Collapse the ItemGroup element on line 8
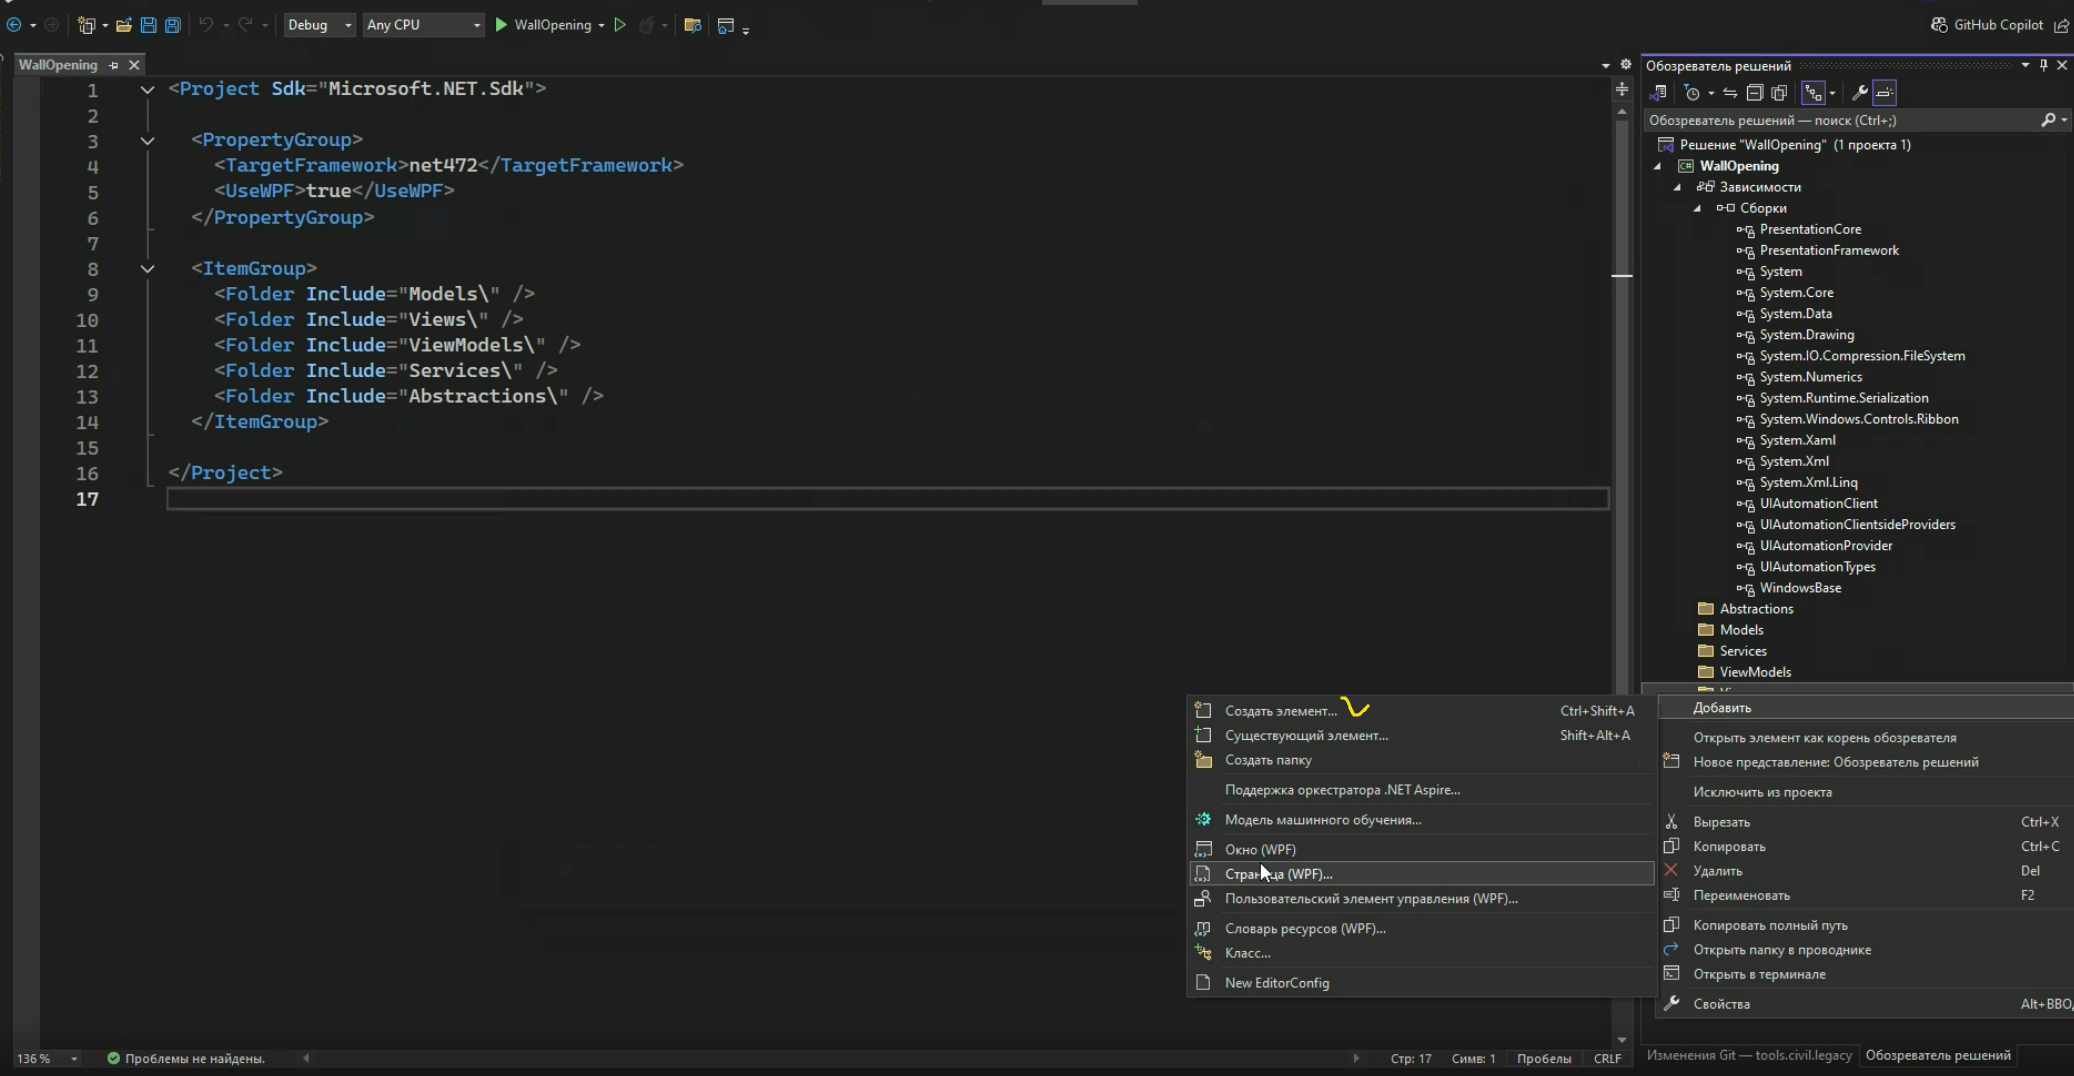The width and height of the screenshot is (2074, 1076). tap(147, 269)
